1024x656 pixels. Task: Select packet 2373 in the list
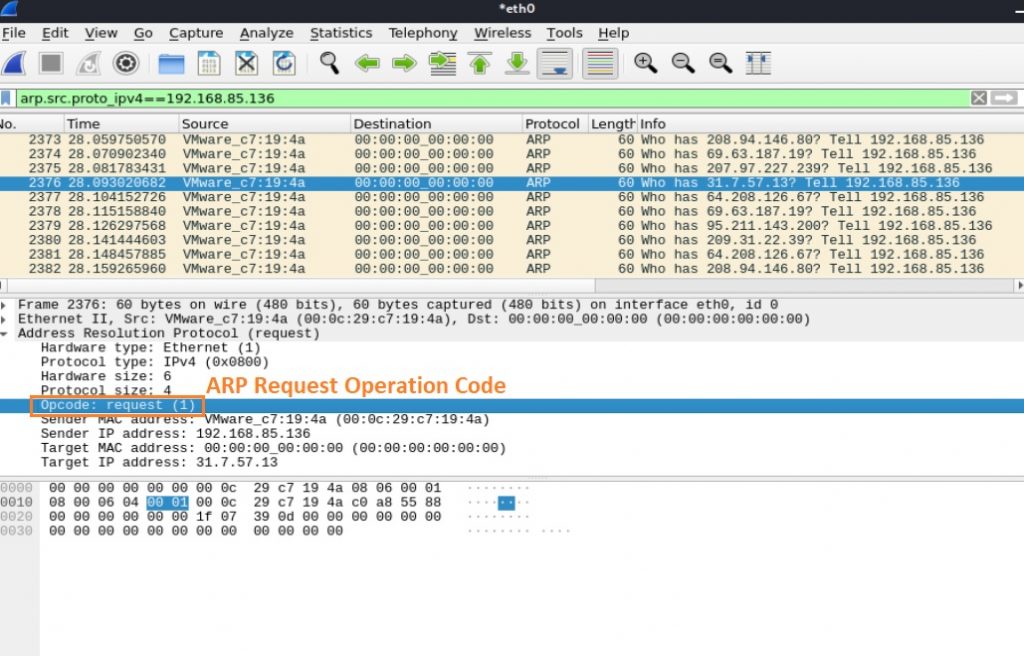[512, 139]
